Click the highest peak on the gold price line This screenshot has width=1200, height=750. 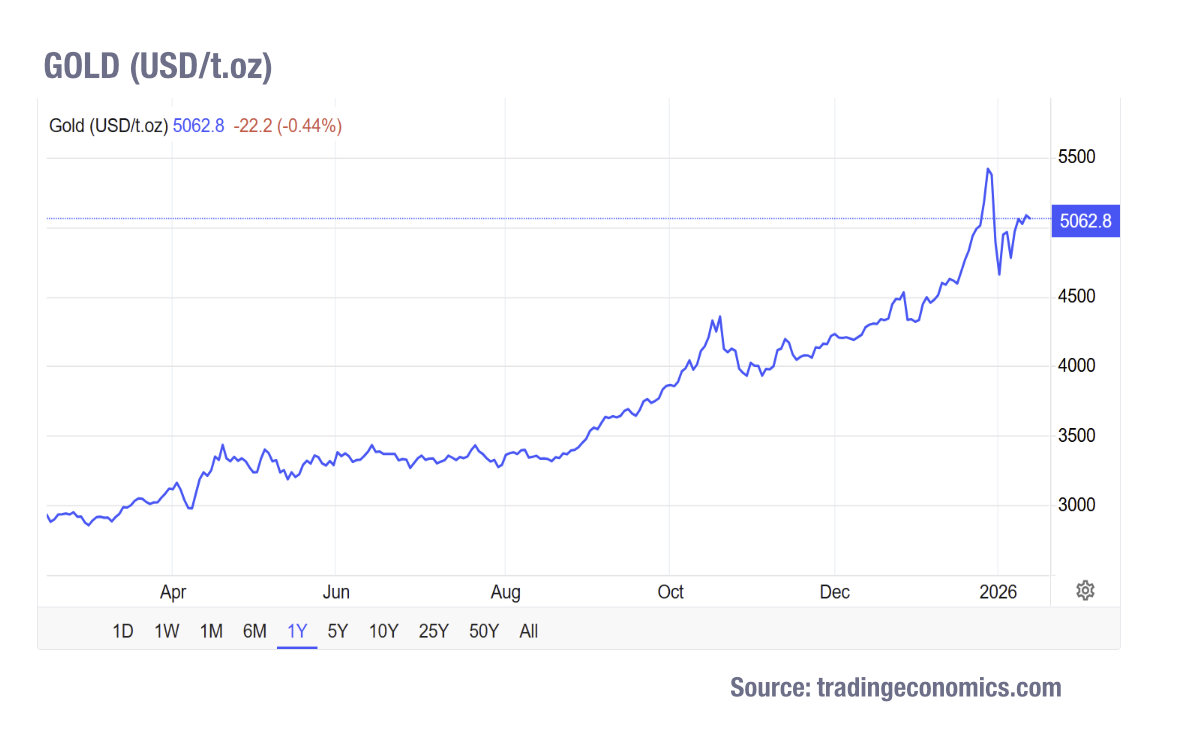tap(988, 169)
